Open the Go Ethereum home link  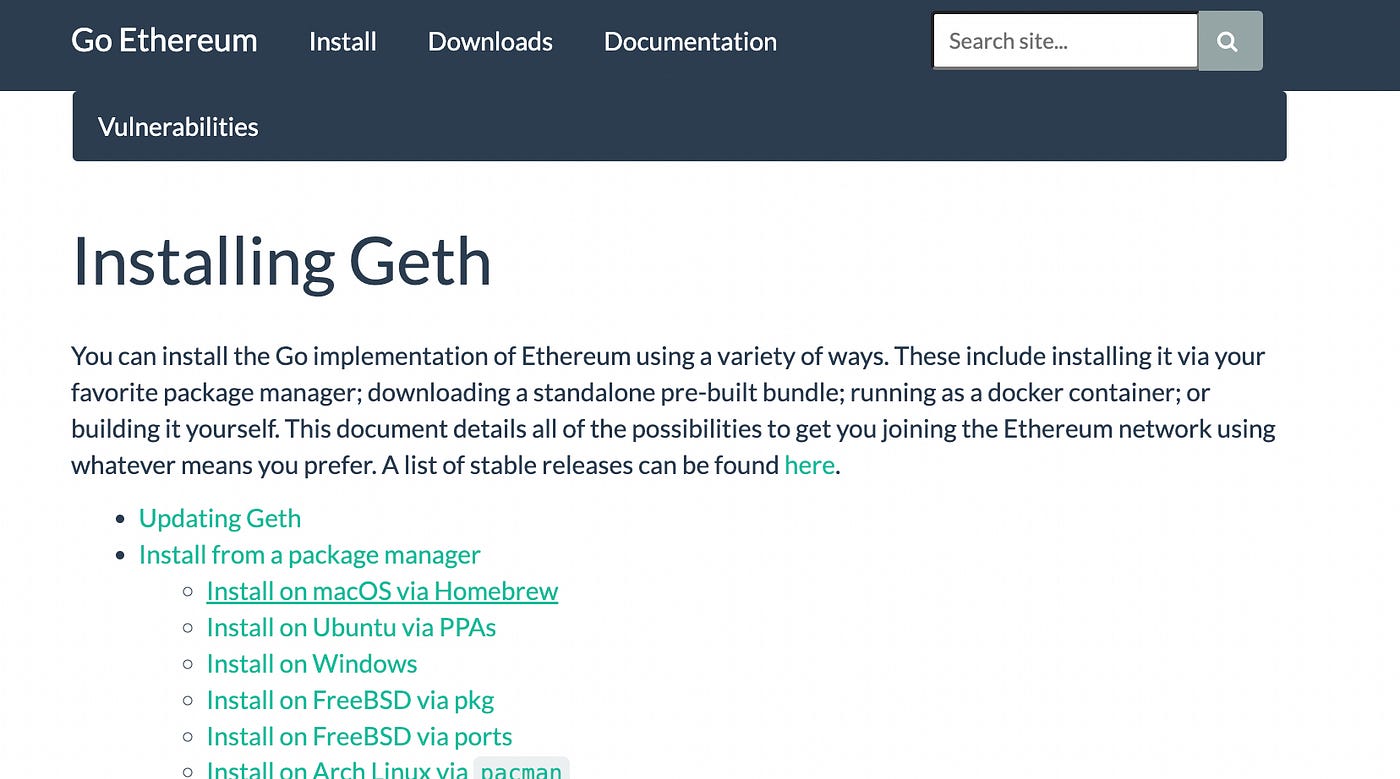[x=164, y=41]
